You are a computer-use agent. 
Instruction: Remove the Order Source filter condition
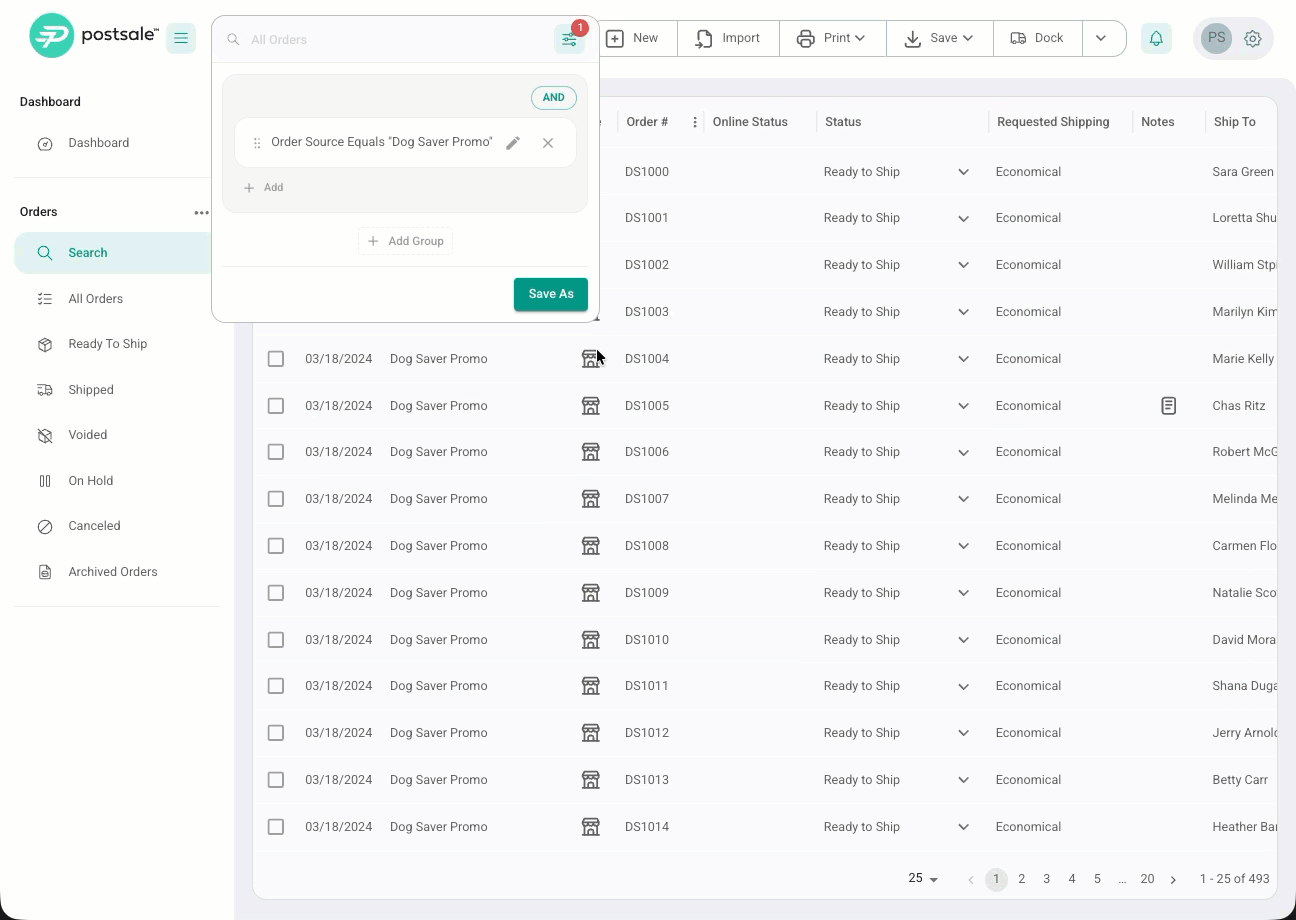tap(548, 143)
